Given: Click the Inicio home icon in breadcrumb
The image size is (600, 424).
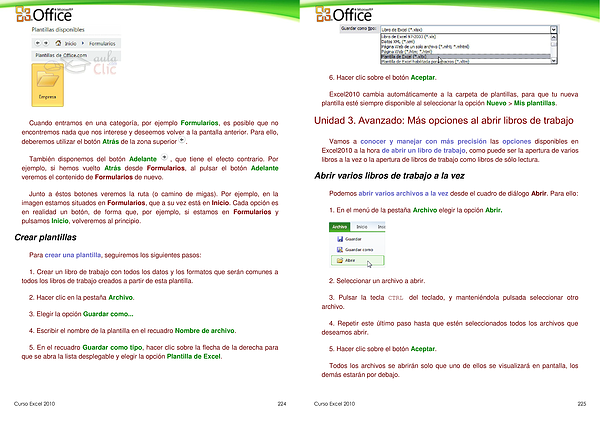Looking at the screenshot, I should tap(58, 43).
